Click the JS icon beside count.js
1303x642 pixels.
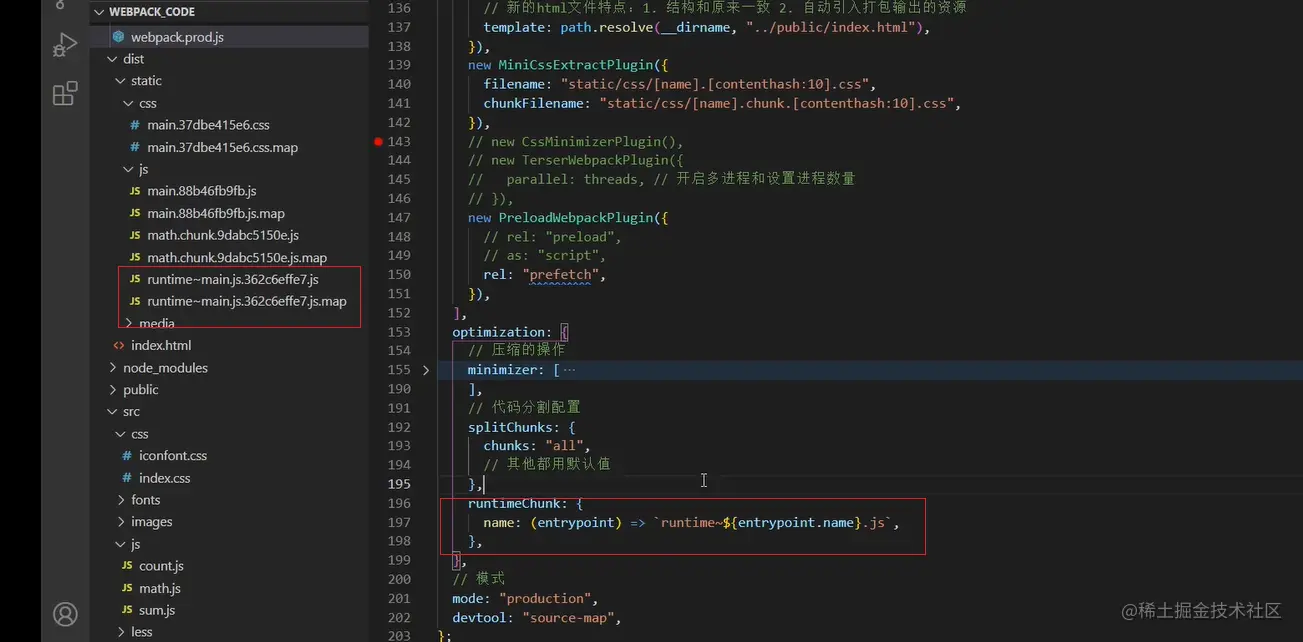[x=128, y=566]
